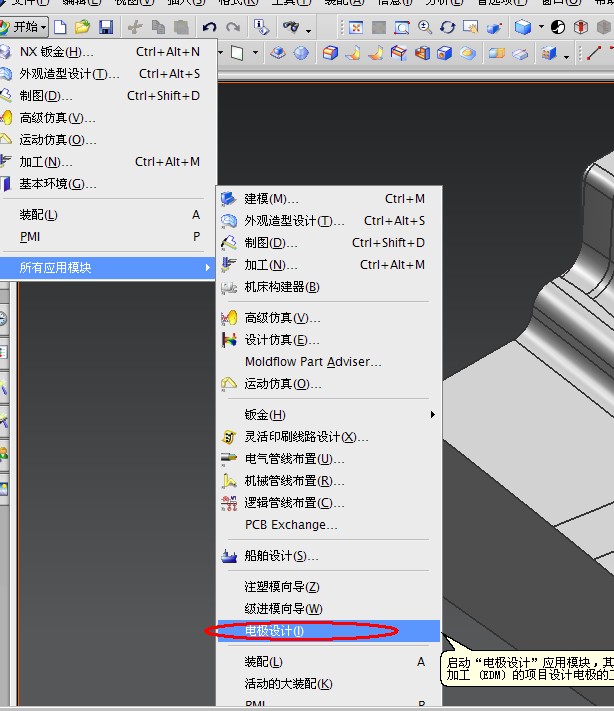614x711 pixels.
Task: Click the Open folder icon
Action: click(82, 27)
